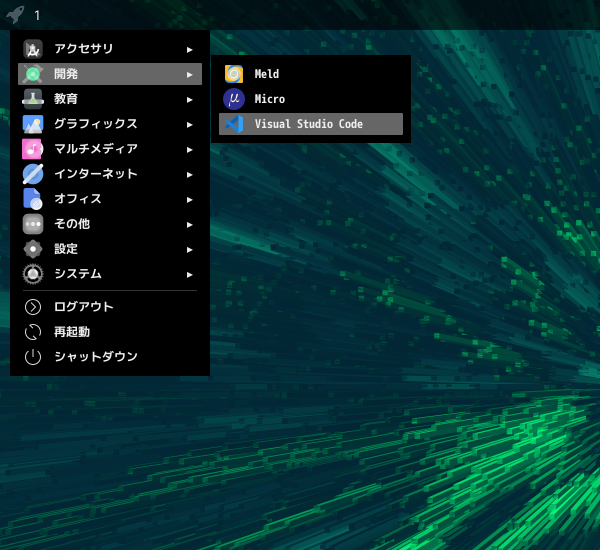Image resolution: width=600 pixels, height=550 pixels.
Task: Open the インターネット menu entry
Action: [110, 174]
